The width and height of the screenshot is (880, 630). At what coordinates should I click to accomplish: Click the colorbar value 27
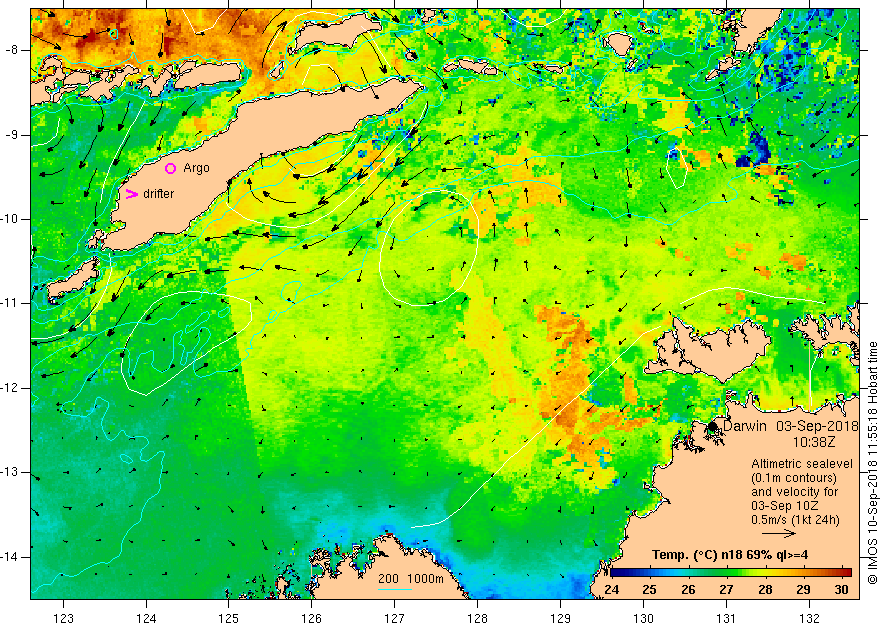pyautogui.click(x=726, y=590)
